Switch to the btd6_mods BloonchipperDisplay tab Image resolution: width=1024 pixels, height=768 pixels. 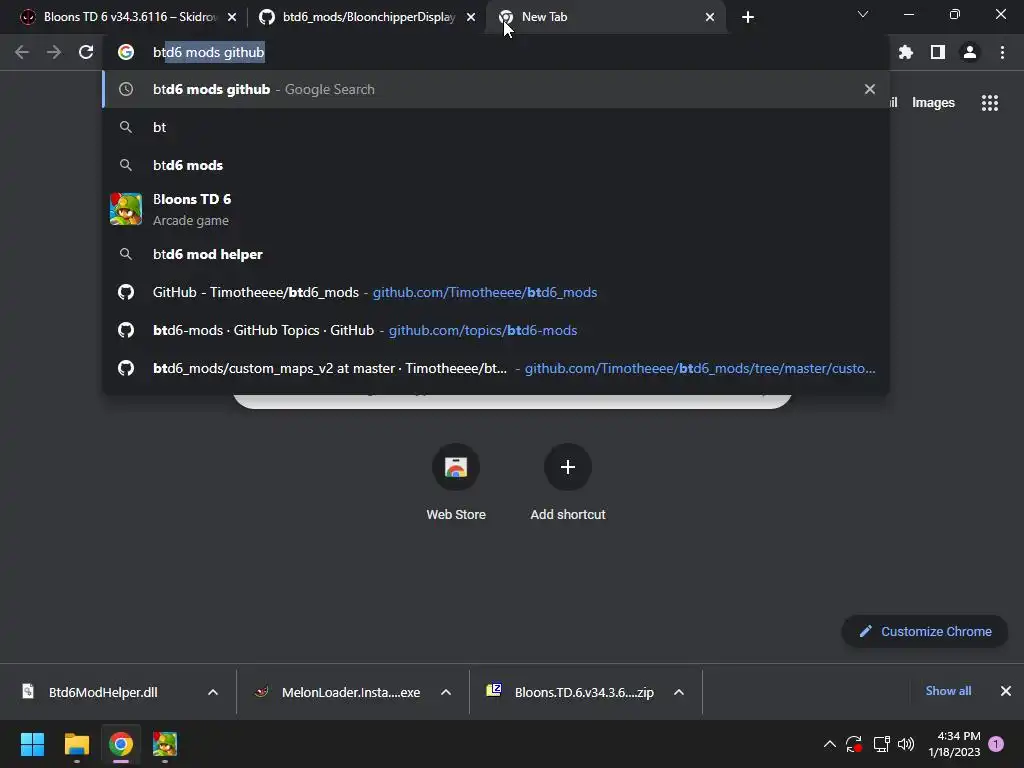(x=368, y=17)
